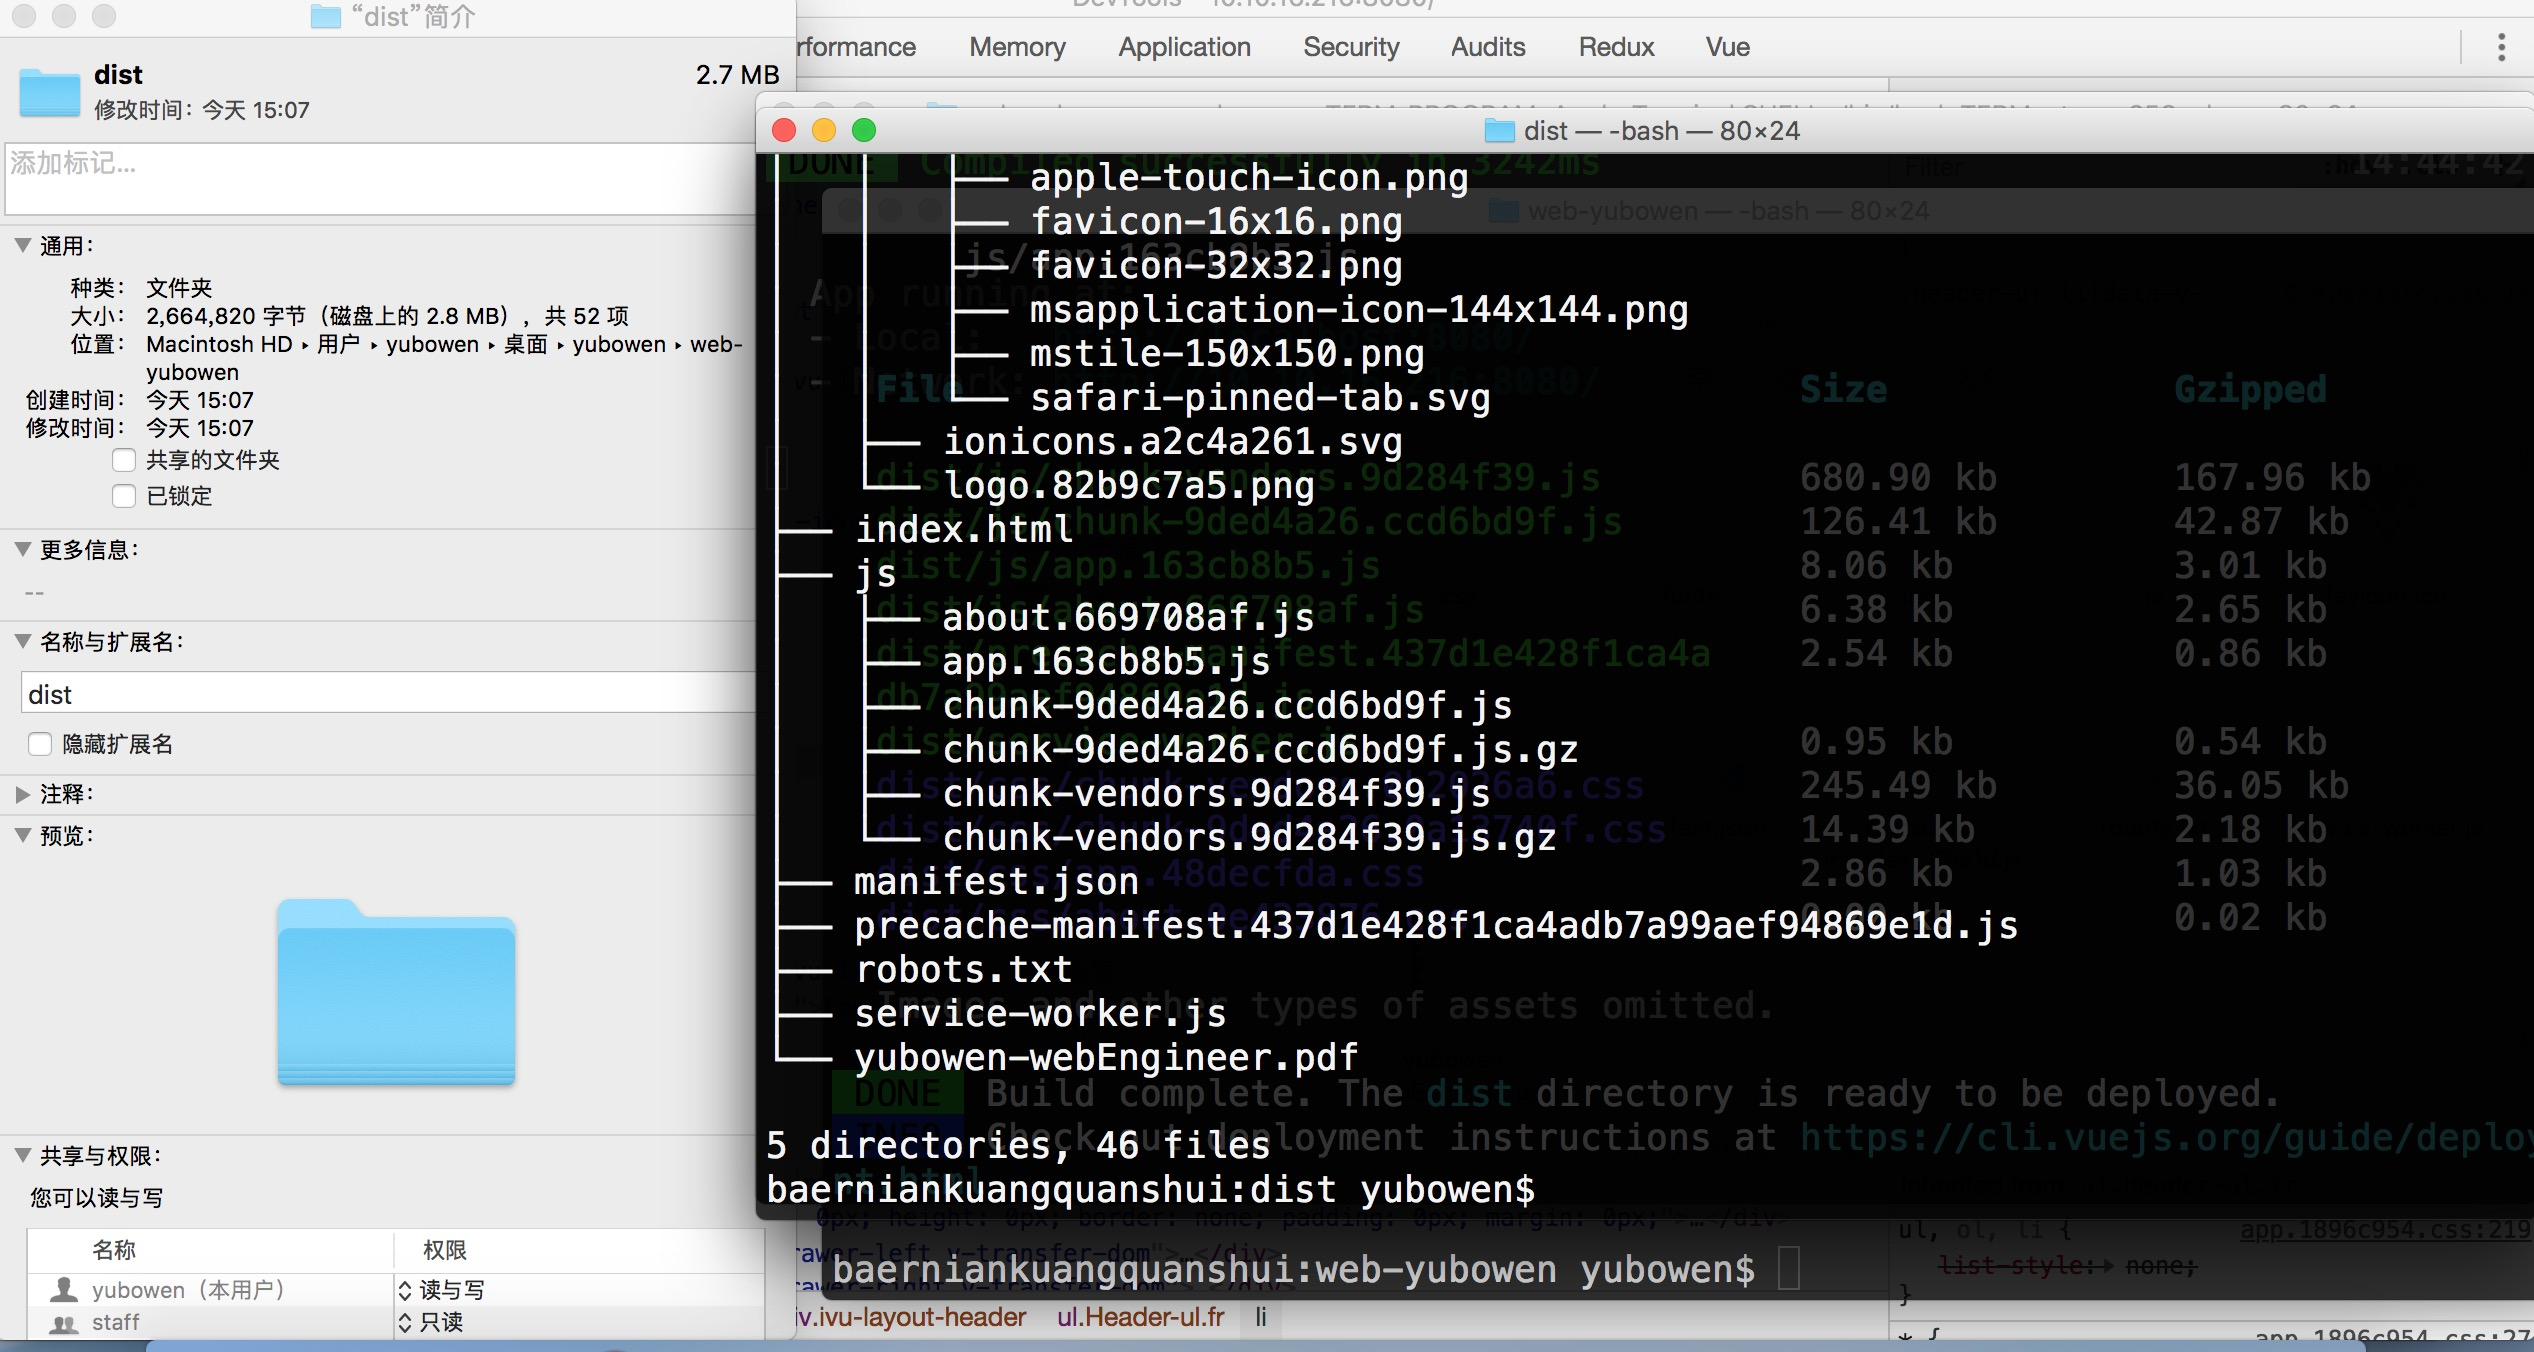
Task: Click the large folder preview thumbnail
Action: (x=396, y=992)
